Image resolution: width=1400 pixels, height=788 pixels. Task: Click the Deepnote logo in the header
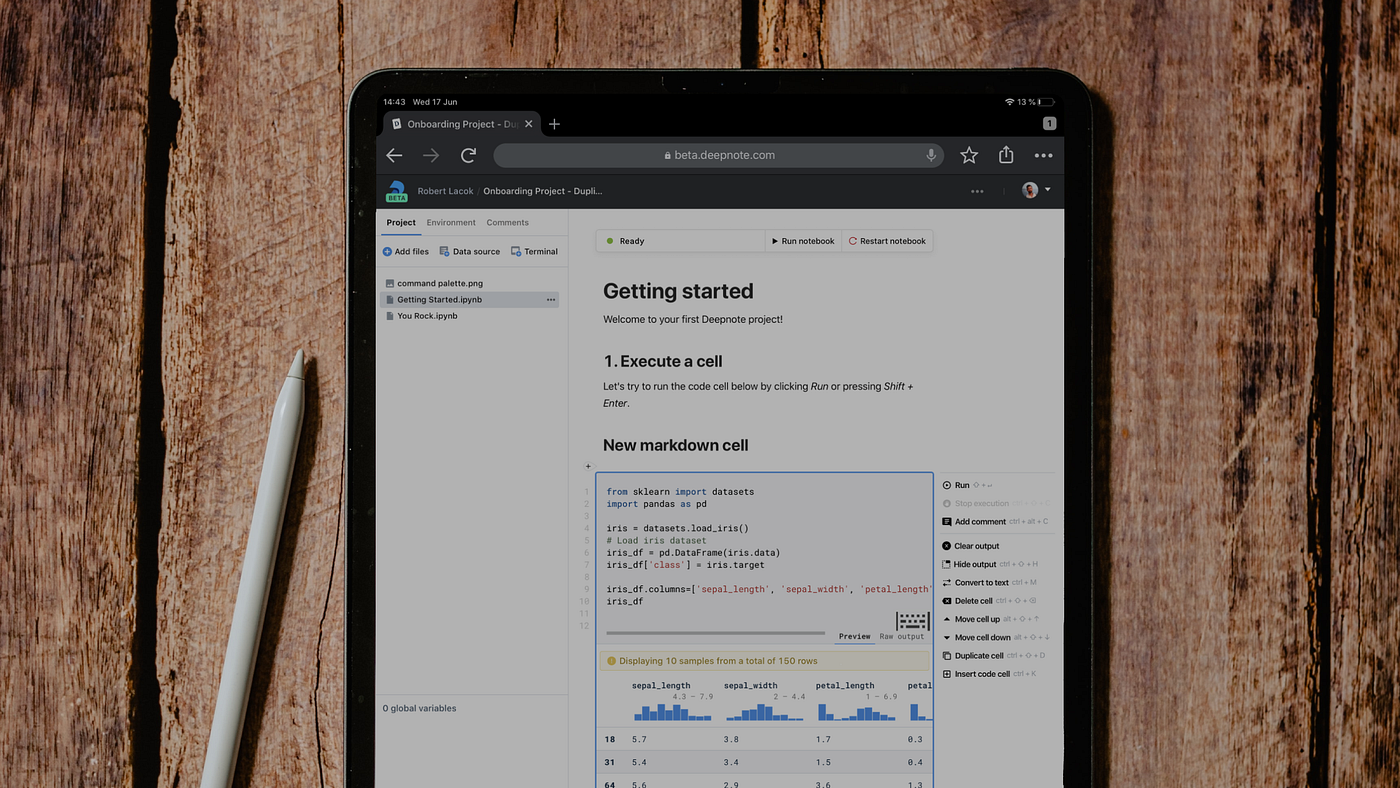tap(396, 190)
